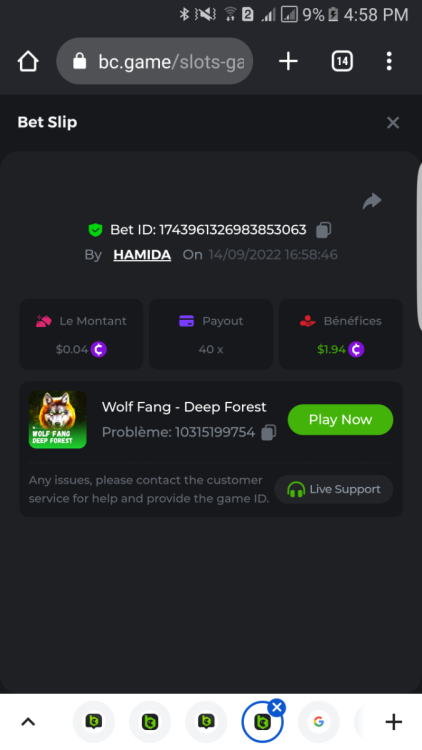Share the bet slip using the arrow icon
Screen dimensions: 422x750
point(372,201)
